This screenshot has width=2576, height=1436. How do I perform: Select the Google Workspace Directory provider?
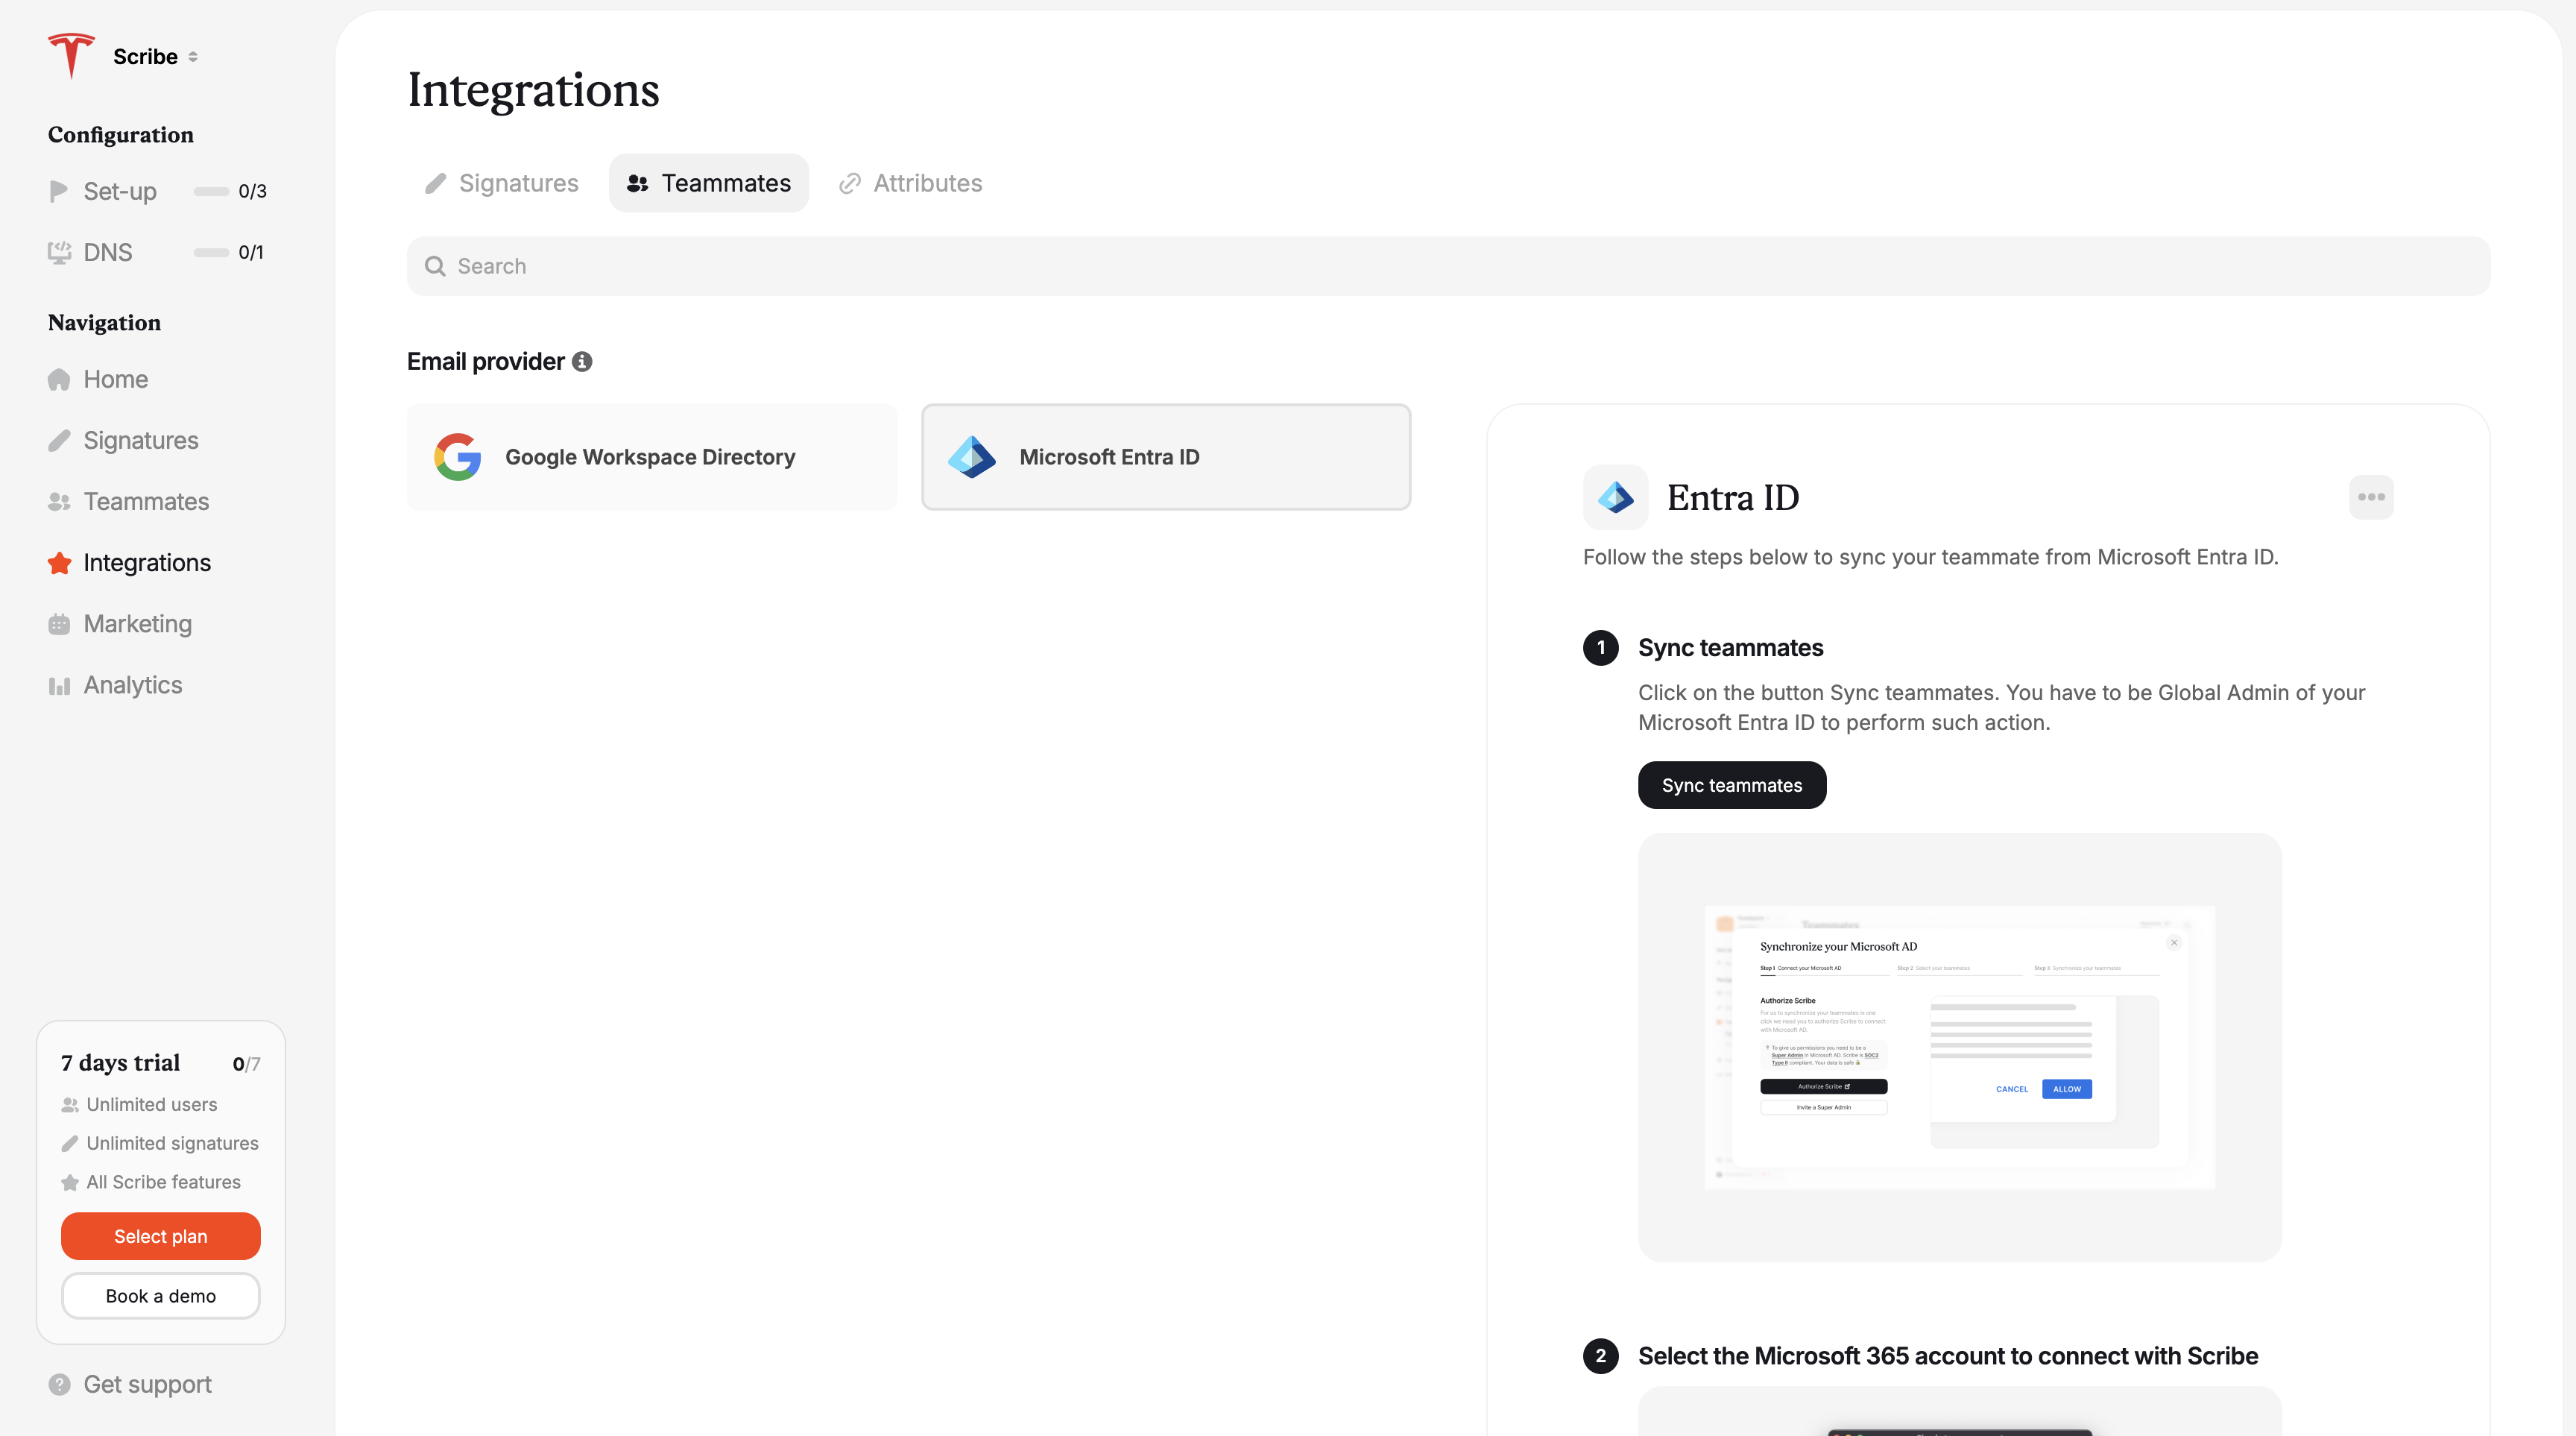pyautogui.click(x=651, y=457)
